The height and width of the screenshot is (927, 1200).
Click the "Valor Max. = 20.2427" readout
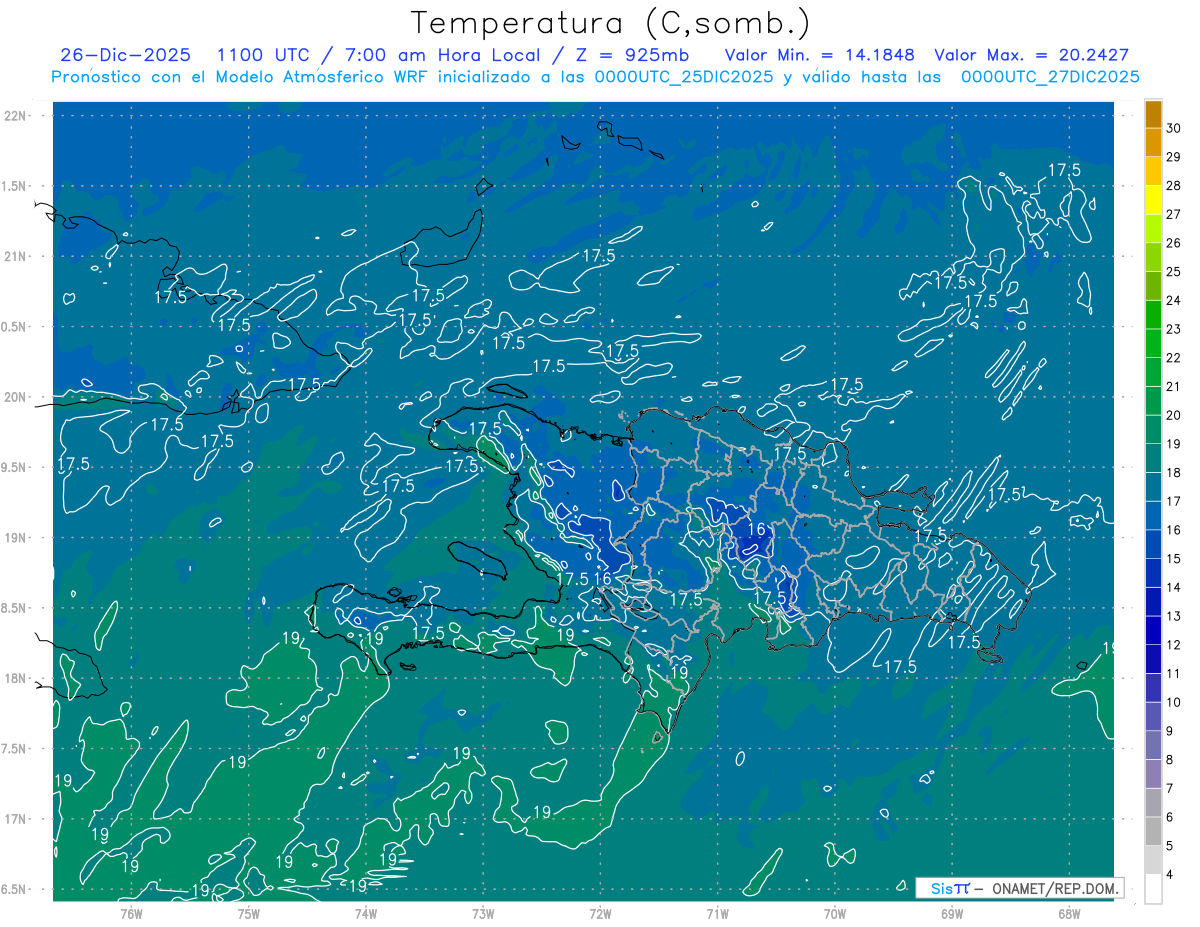[x=1032, y=55]
